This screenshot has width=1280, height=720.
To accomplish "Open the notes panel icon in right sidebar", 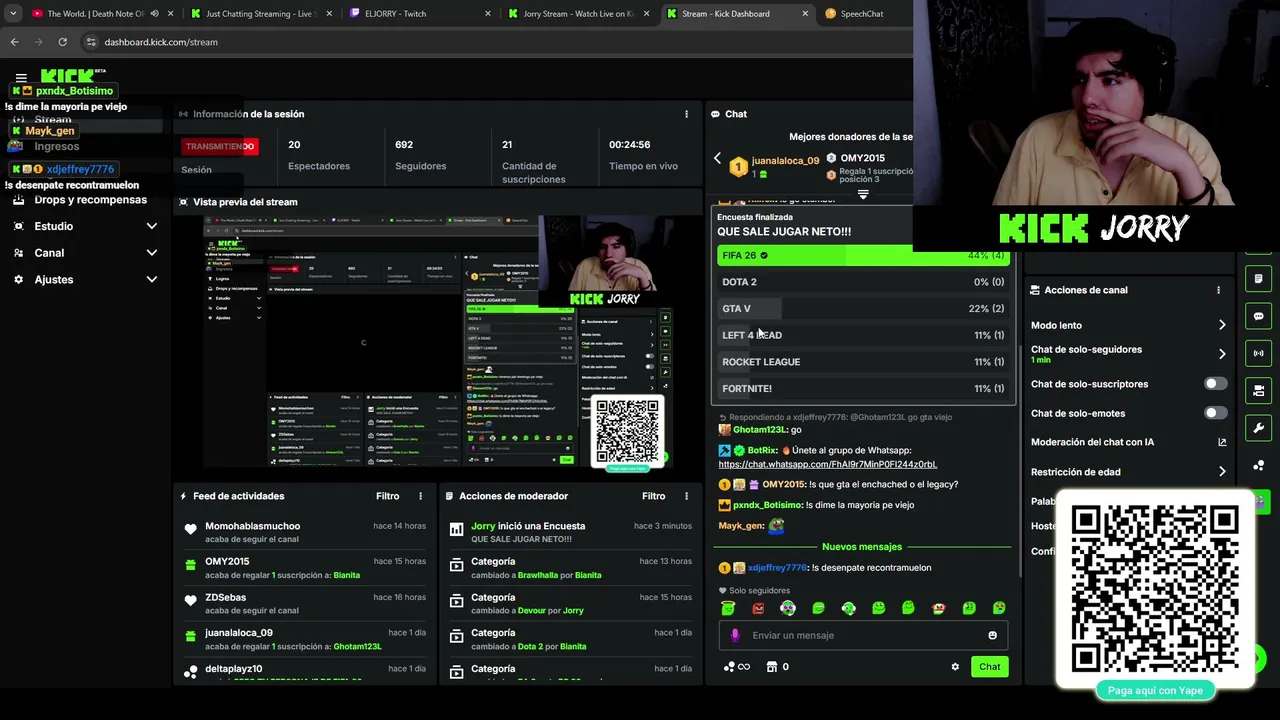I will [1258, 278].
